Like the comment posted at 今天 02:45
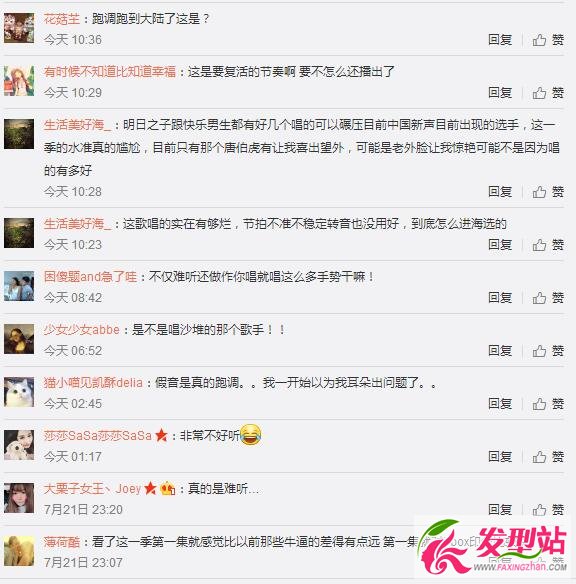 pos(548,403)
